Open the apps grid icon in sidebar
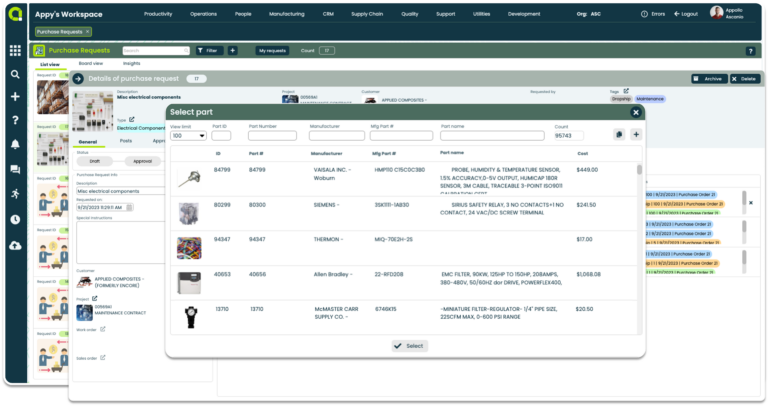Screen dimensions: 768x406 [15, 50]
